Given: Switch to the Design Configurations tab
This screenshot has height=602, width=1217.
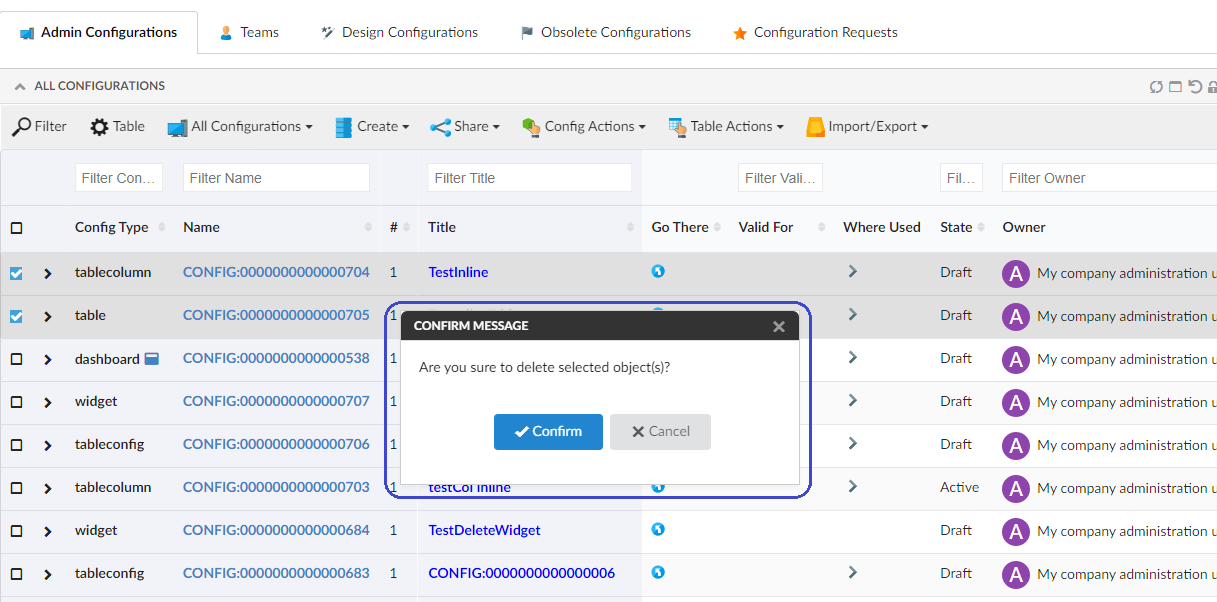Looking at the screenshot, I should 399,32.
